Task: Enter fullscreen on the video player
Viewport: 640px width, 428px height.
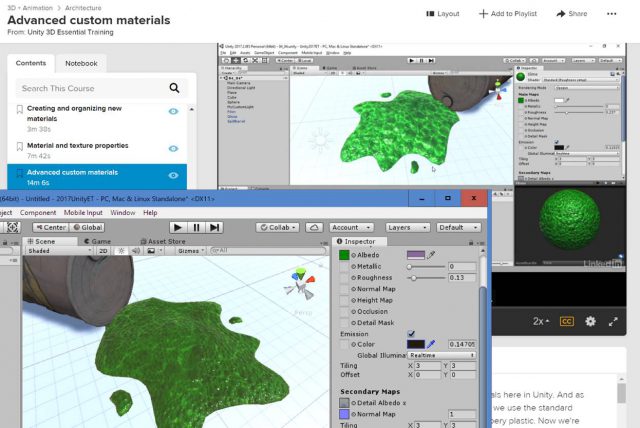Action: tap(613, 322)
